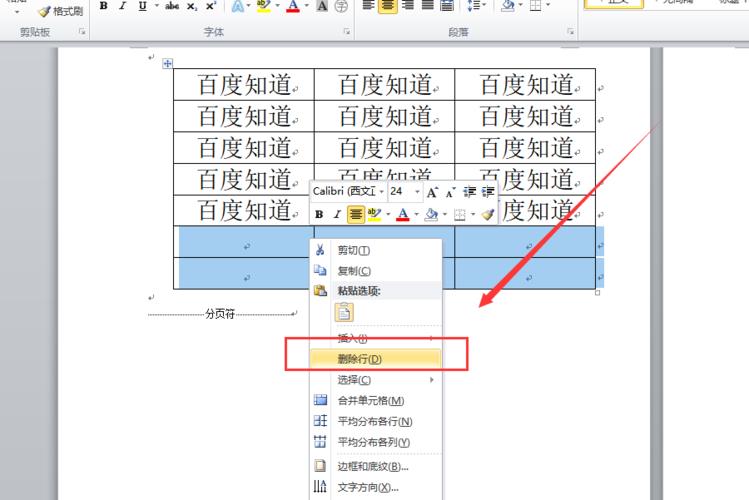Open the underline style dropdown arrow in the ribbon

tap(157, 6)
